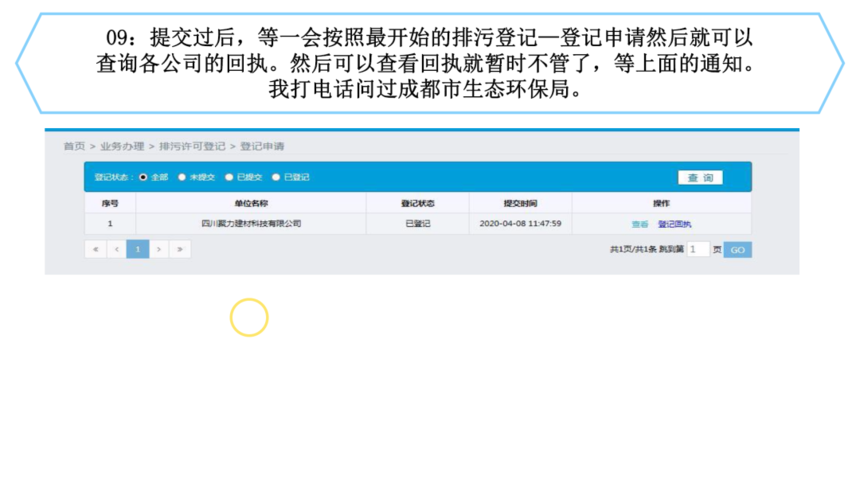Click the page number jump input field

click(x=698, y=250)
